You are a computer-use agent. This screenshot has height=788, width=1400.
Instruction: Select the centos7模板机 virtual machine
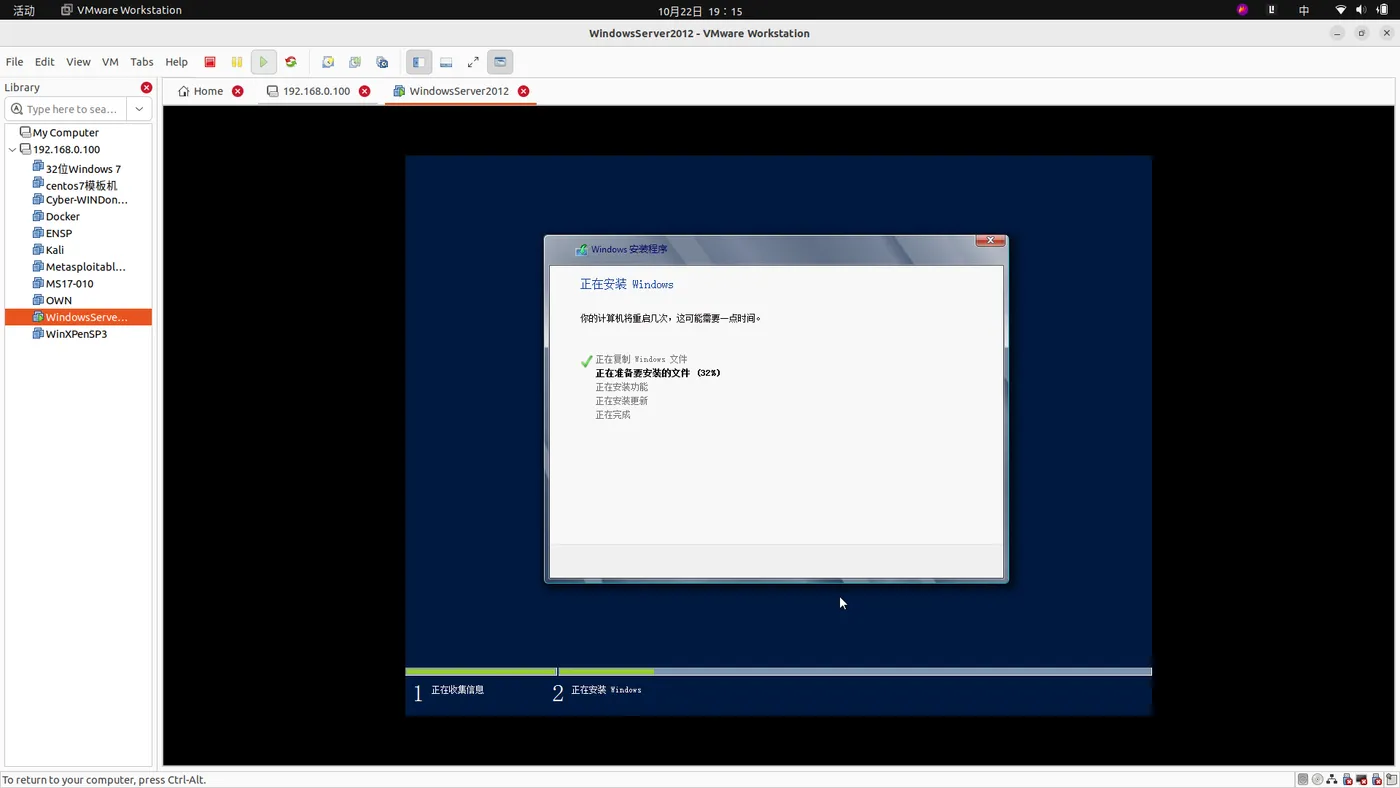point(75,185)
